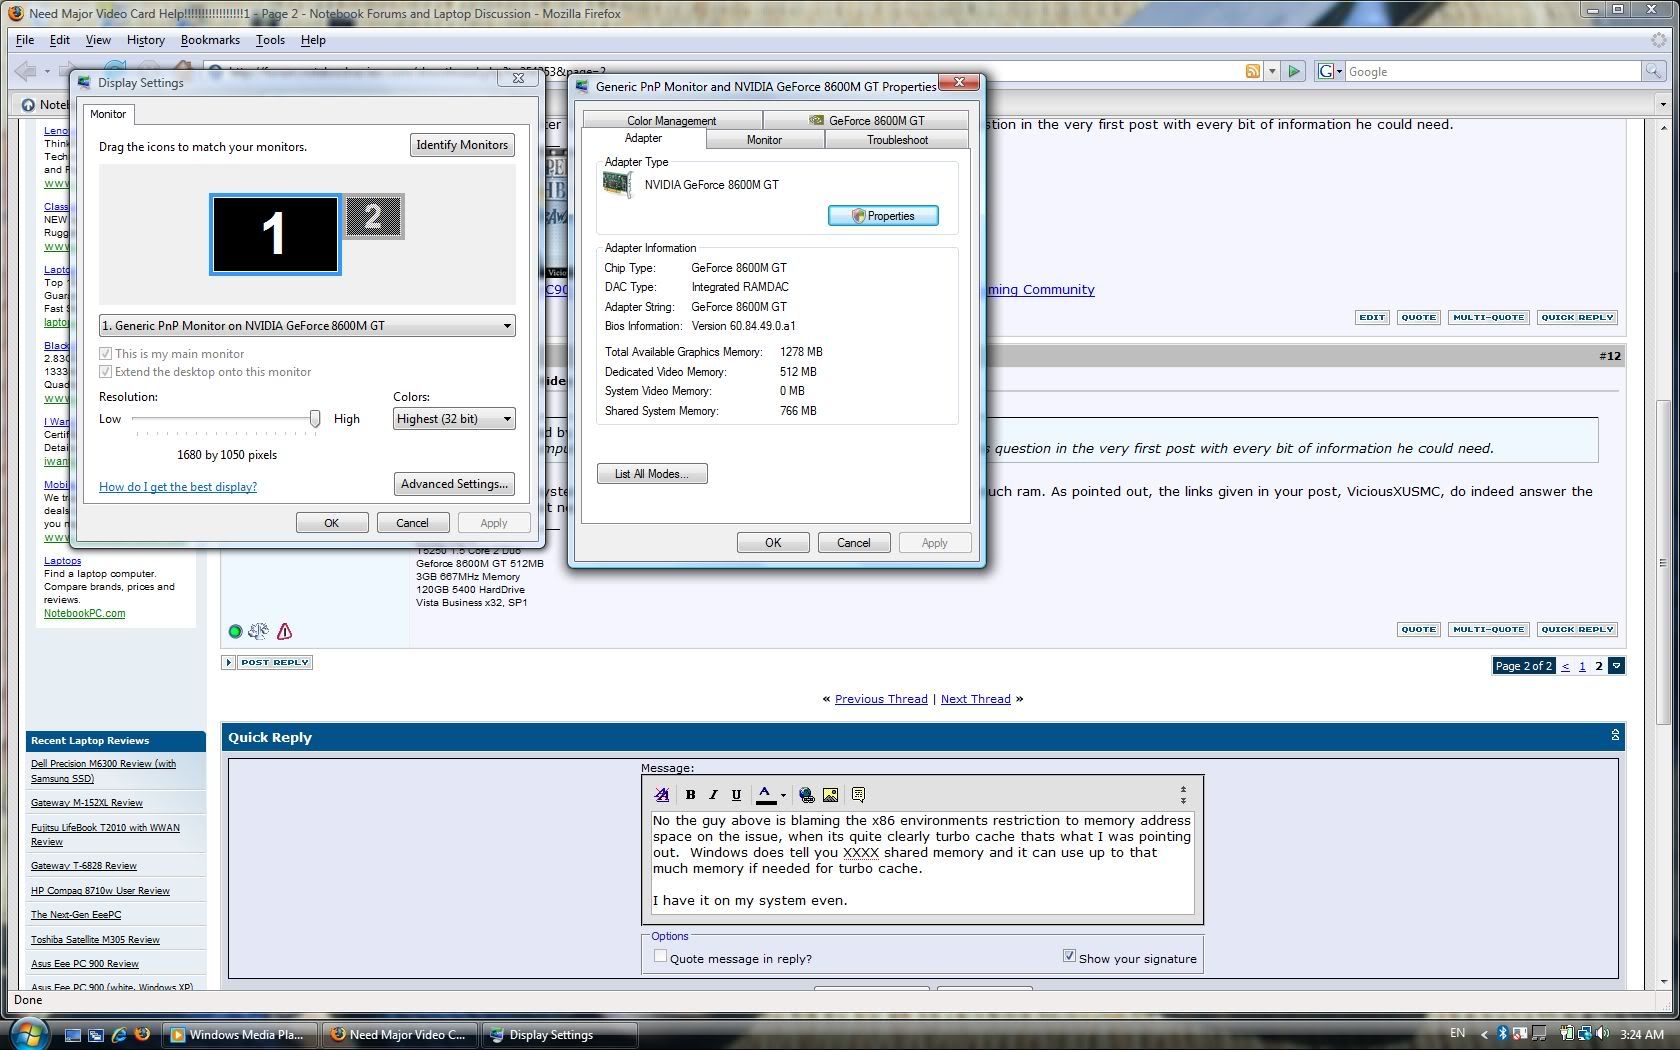Click in the Google search field
This screenshot has width=1680, height=1050.
pos(1494,72)
